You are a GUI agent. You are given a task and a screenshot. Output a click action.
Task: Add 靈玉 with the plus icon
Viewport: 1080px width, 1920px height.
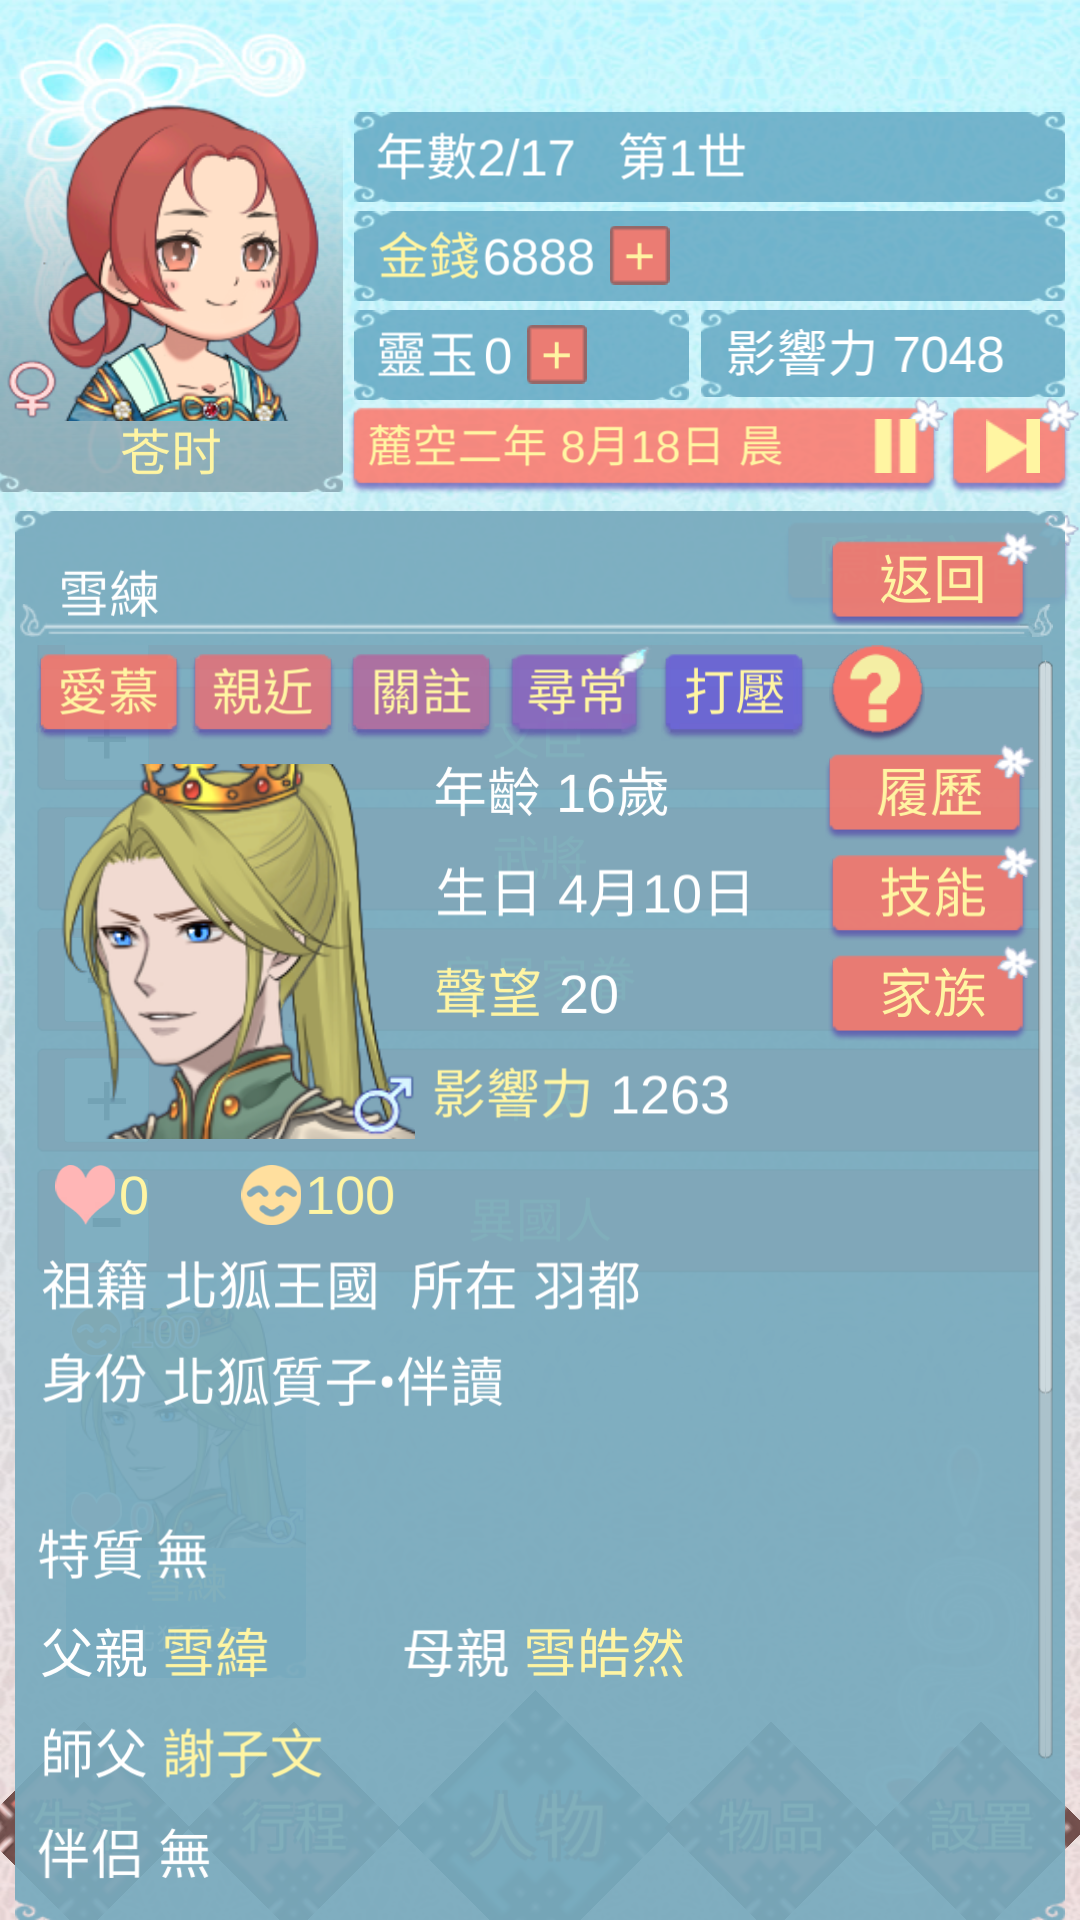point(557,355)
